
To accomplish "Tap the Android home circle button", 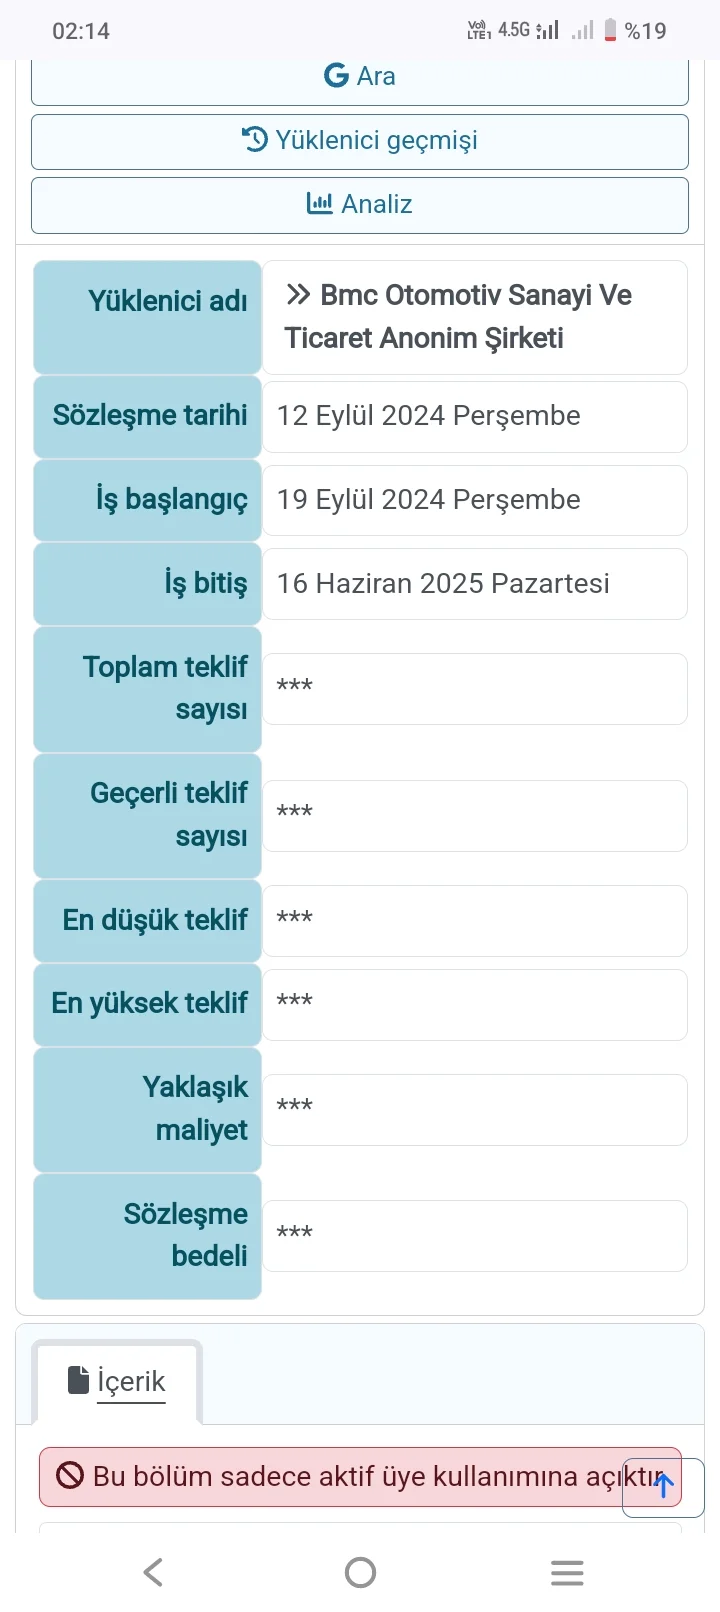I will [360, 1572].
